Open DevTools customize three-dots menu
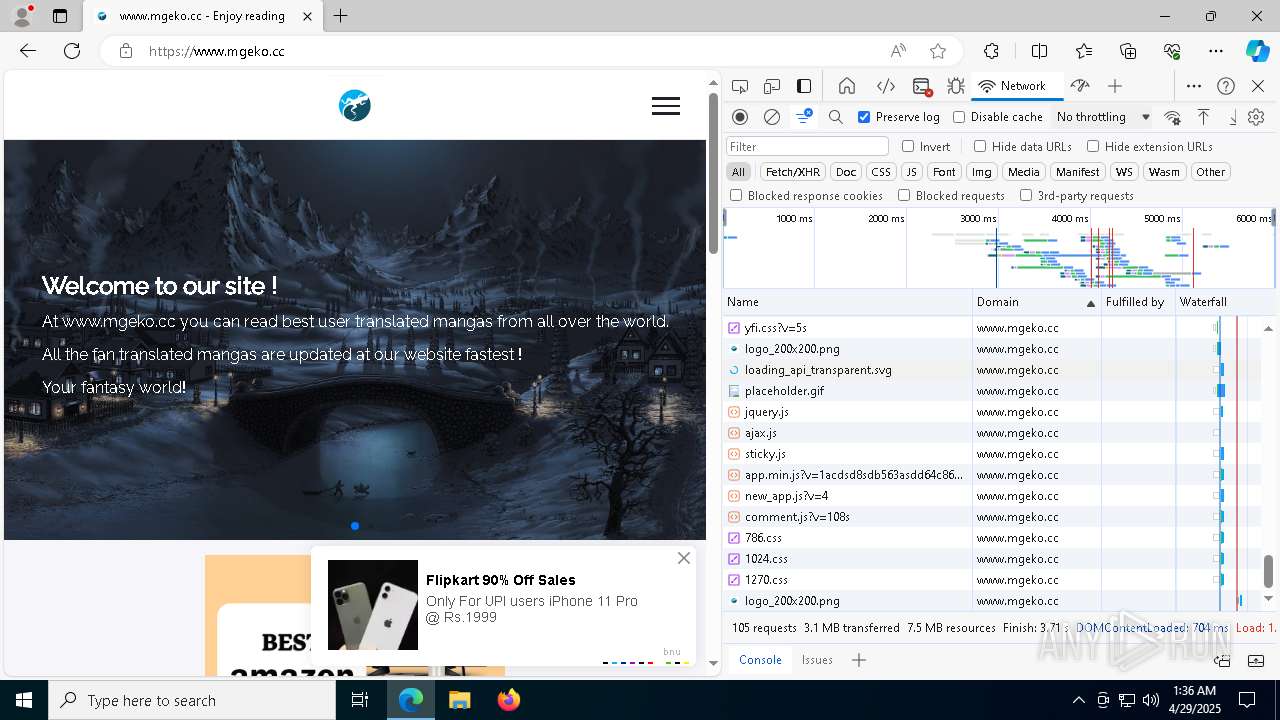 [1194, 86]
